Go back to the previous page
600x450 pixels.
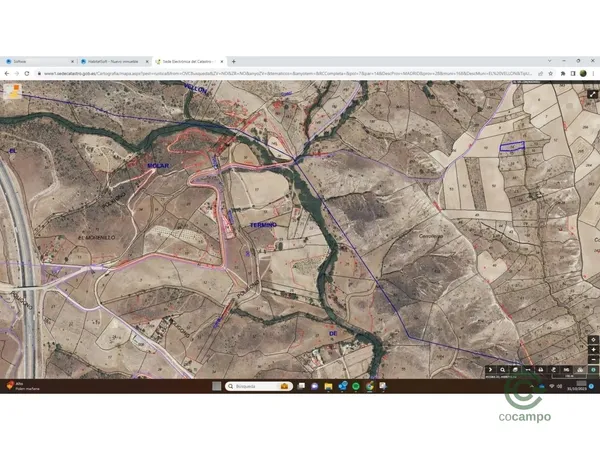point(7,73)
